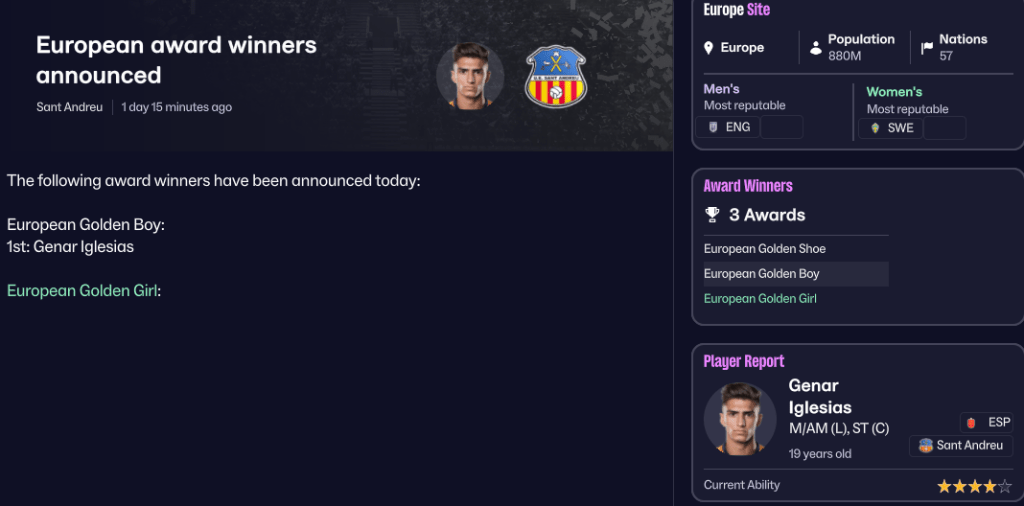The height and width of the screenshot is (506, 1024).
Task: Select European Golden Girl in awards list
Action: (x=760, y=299)
